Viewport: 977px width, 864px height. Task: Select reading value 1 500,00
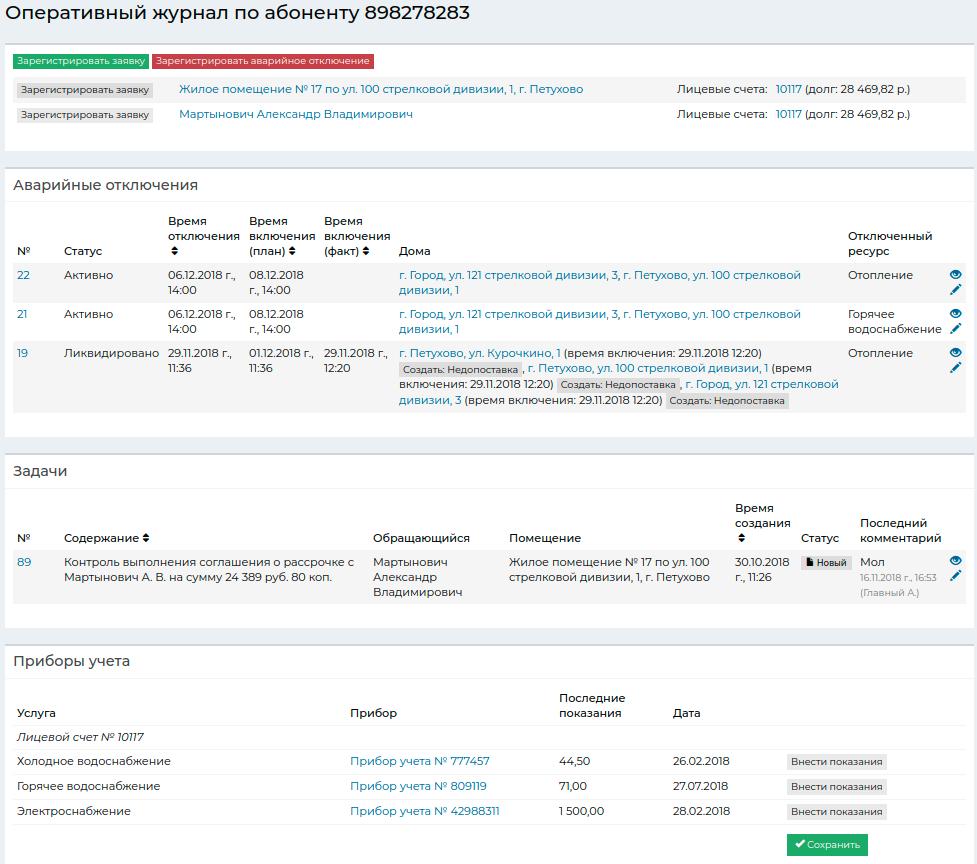pyautogui.click(x=581, y=811)
